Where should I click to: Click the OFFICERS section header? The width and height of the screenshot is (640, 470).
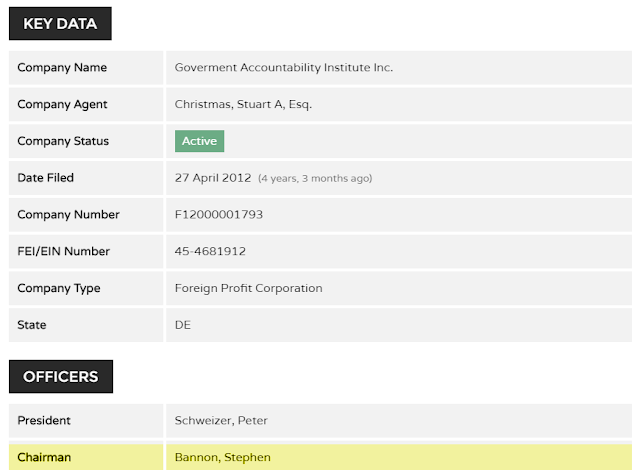point(61,376)
